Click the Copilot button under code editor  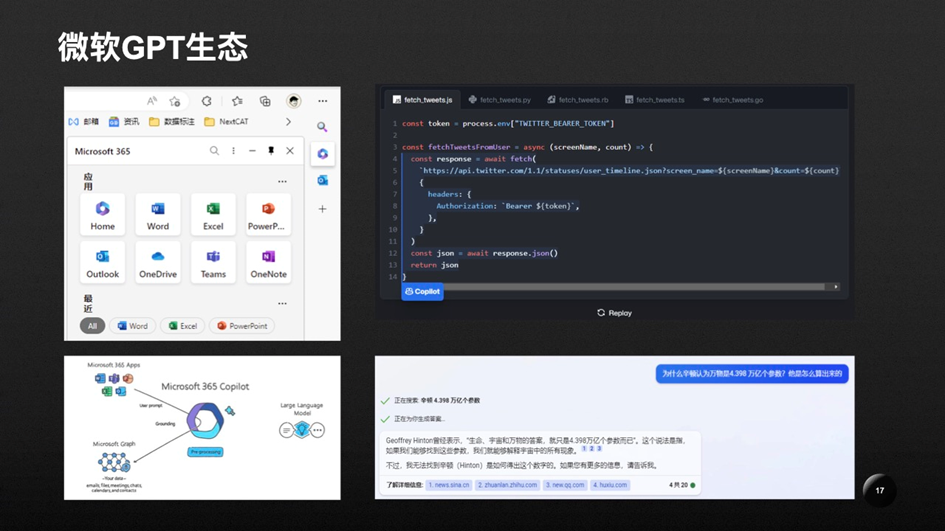click(422, 292)
